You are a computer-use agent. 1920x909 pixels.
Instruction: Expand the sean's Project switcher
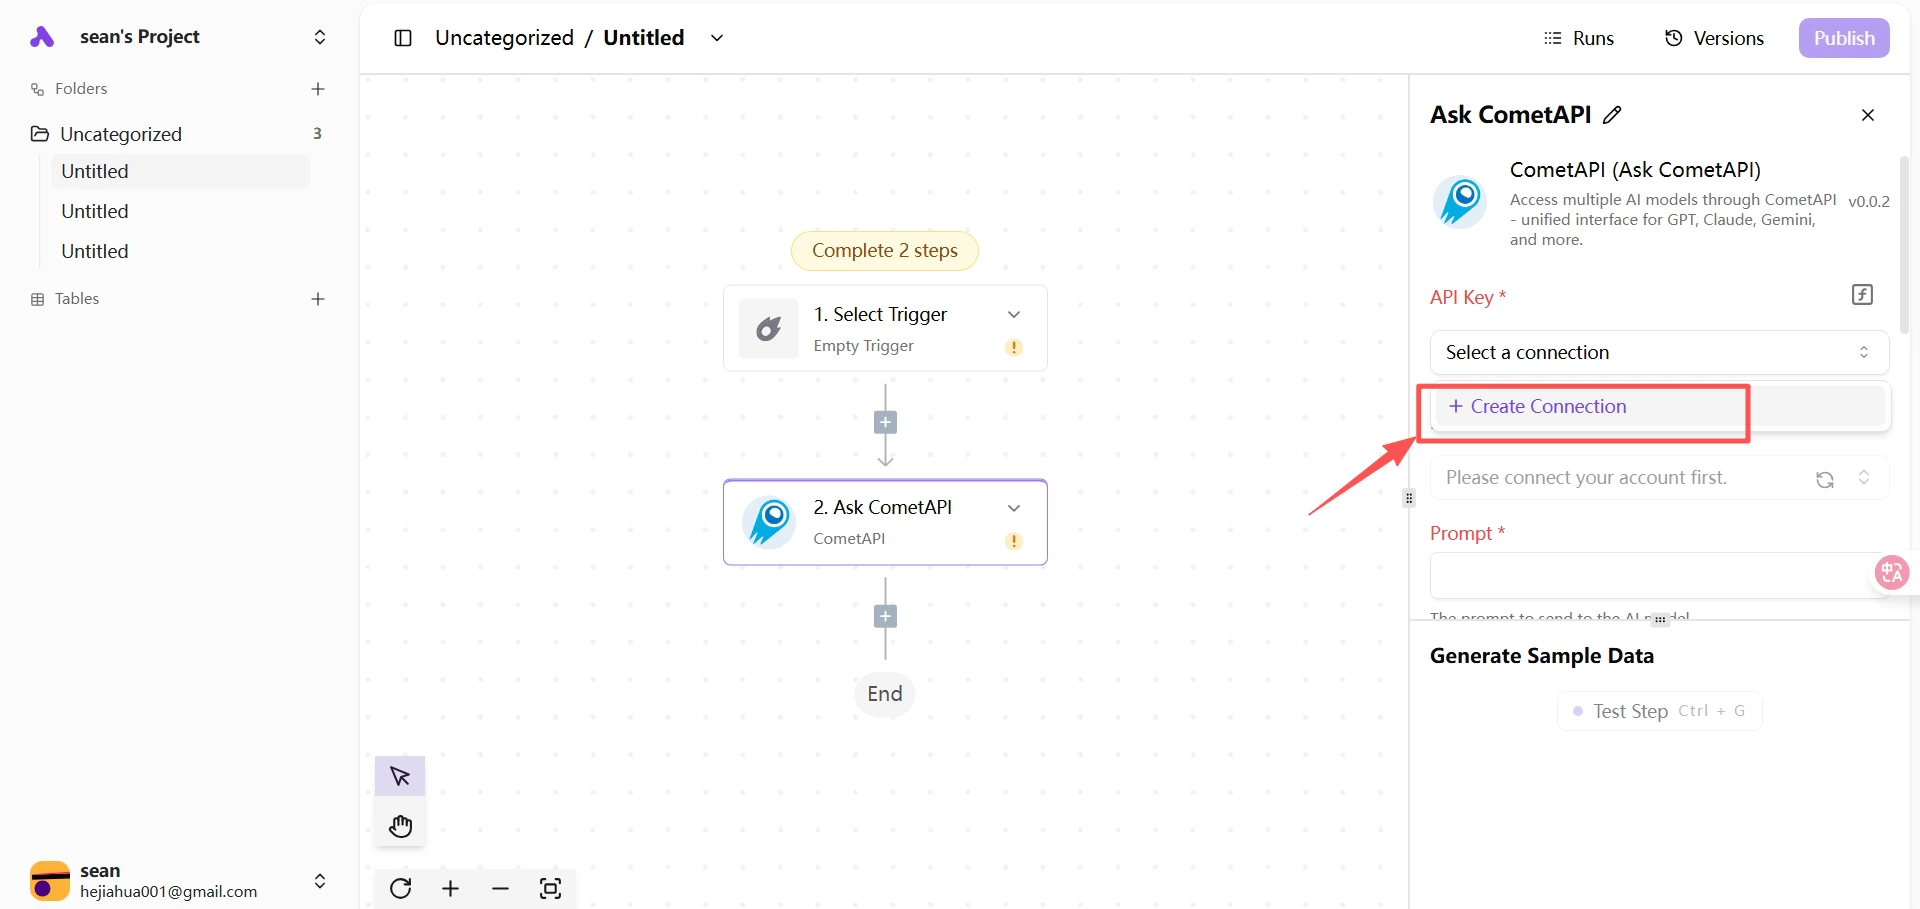point(320,37)
